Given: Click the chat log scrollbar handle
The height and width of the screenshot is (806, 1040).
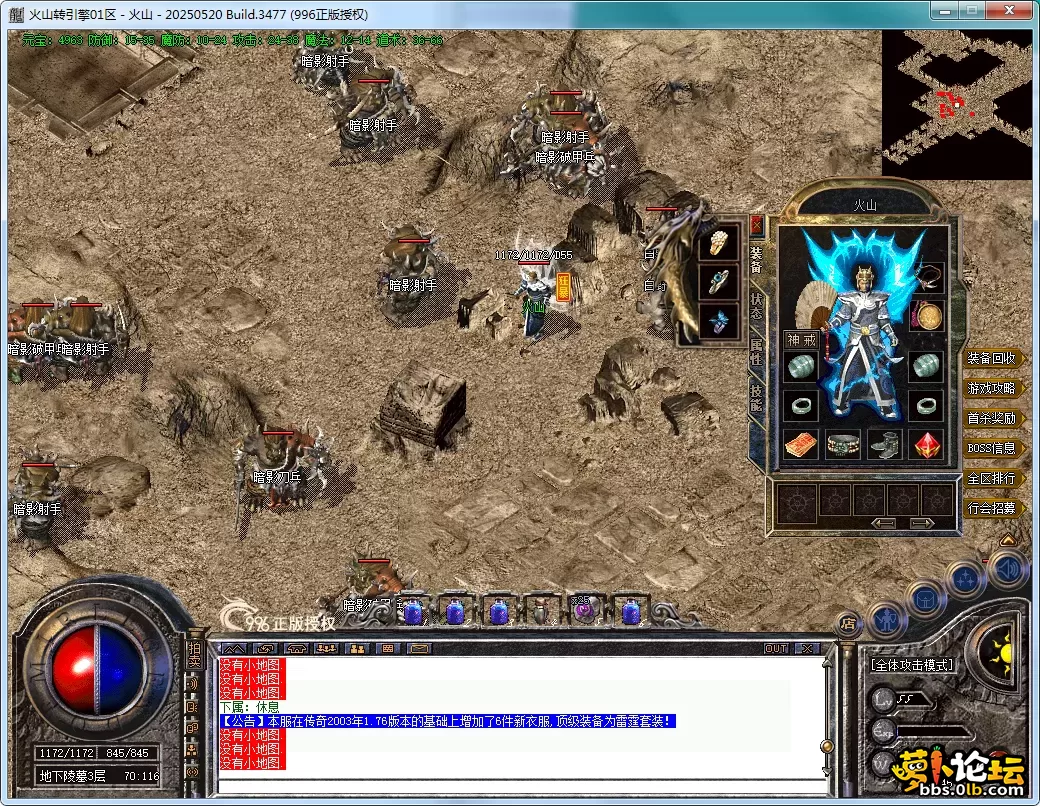Looking at the screenshot, I should pos(826,746).
